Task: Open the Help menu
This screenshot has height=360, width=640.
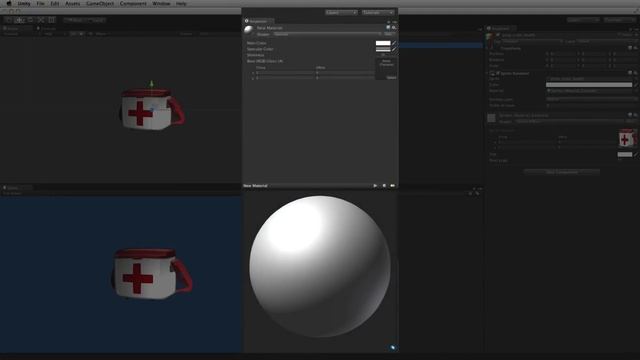Action: pyautogui.click(x=181, y=3)
